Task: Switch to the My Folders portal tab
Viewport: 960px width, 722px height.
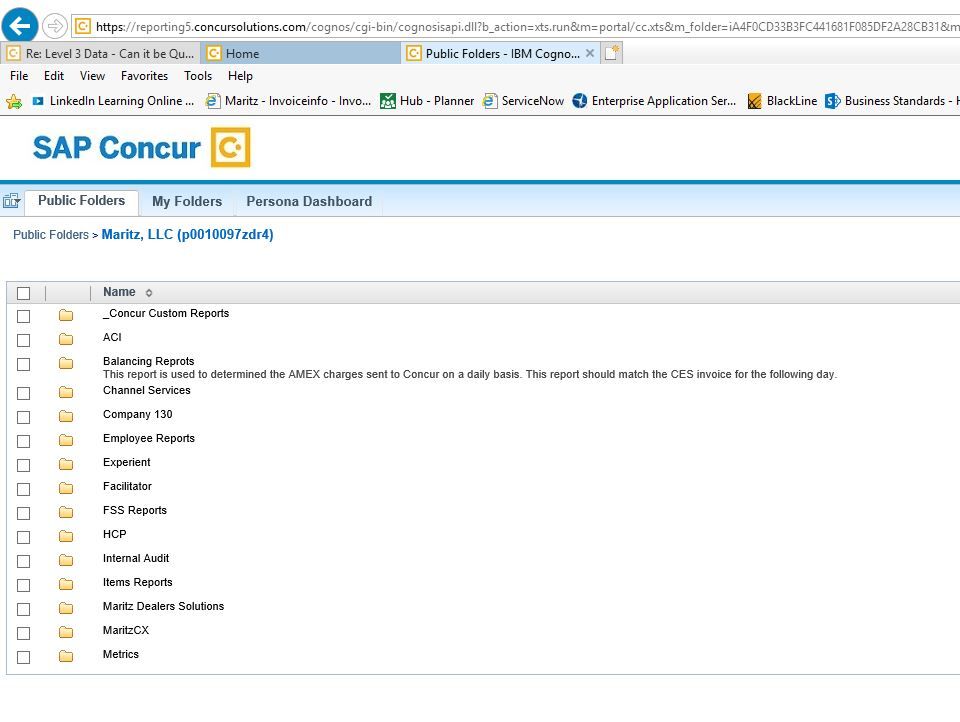Action: tap(187, 201)
